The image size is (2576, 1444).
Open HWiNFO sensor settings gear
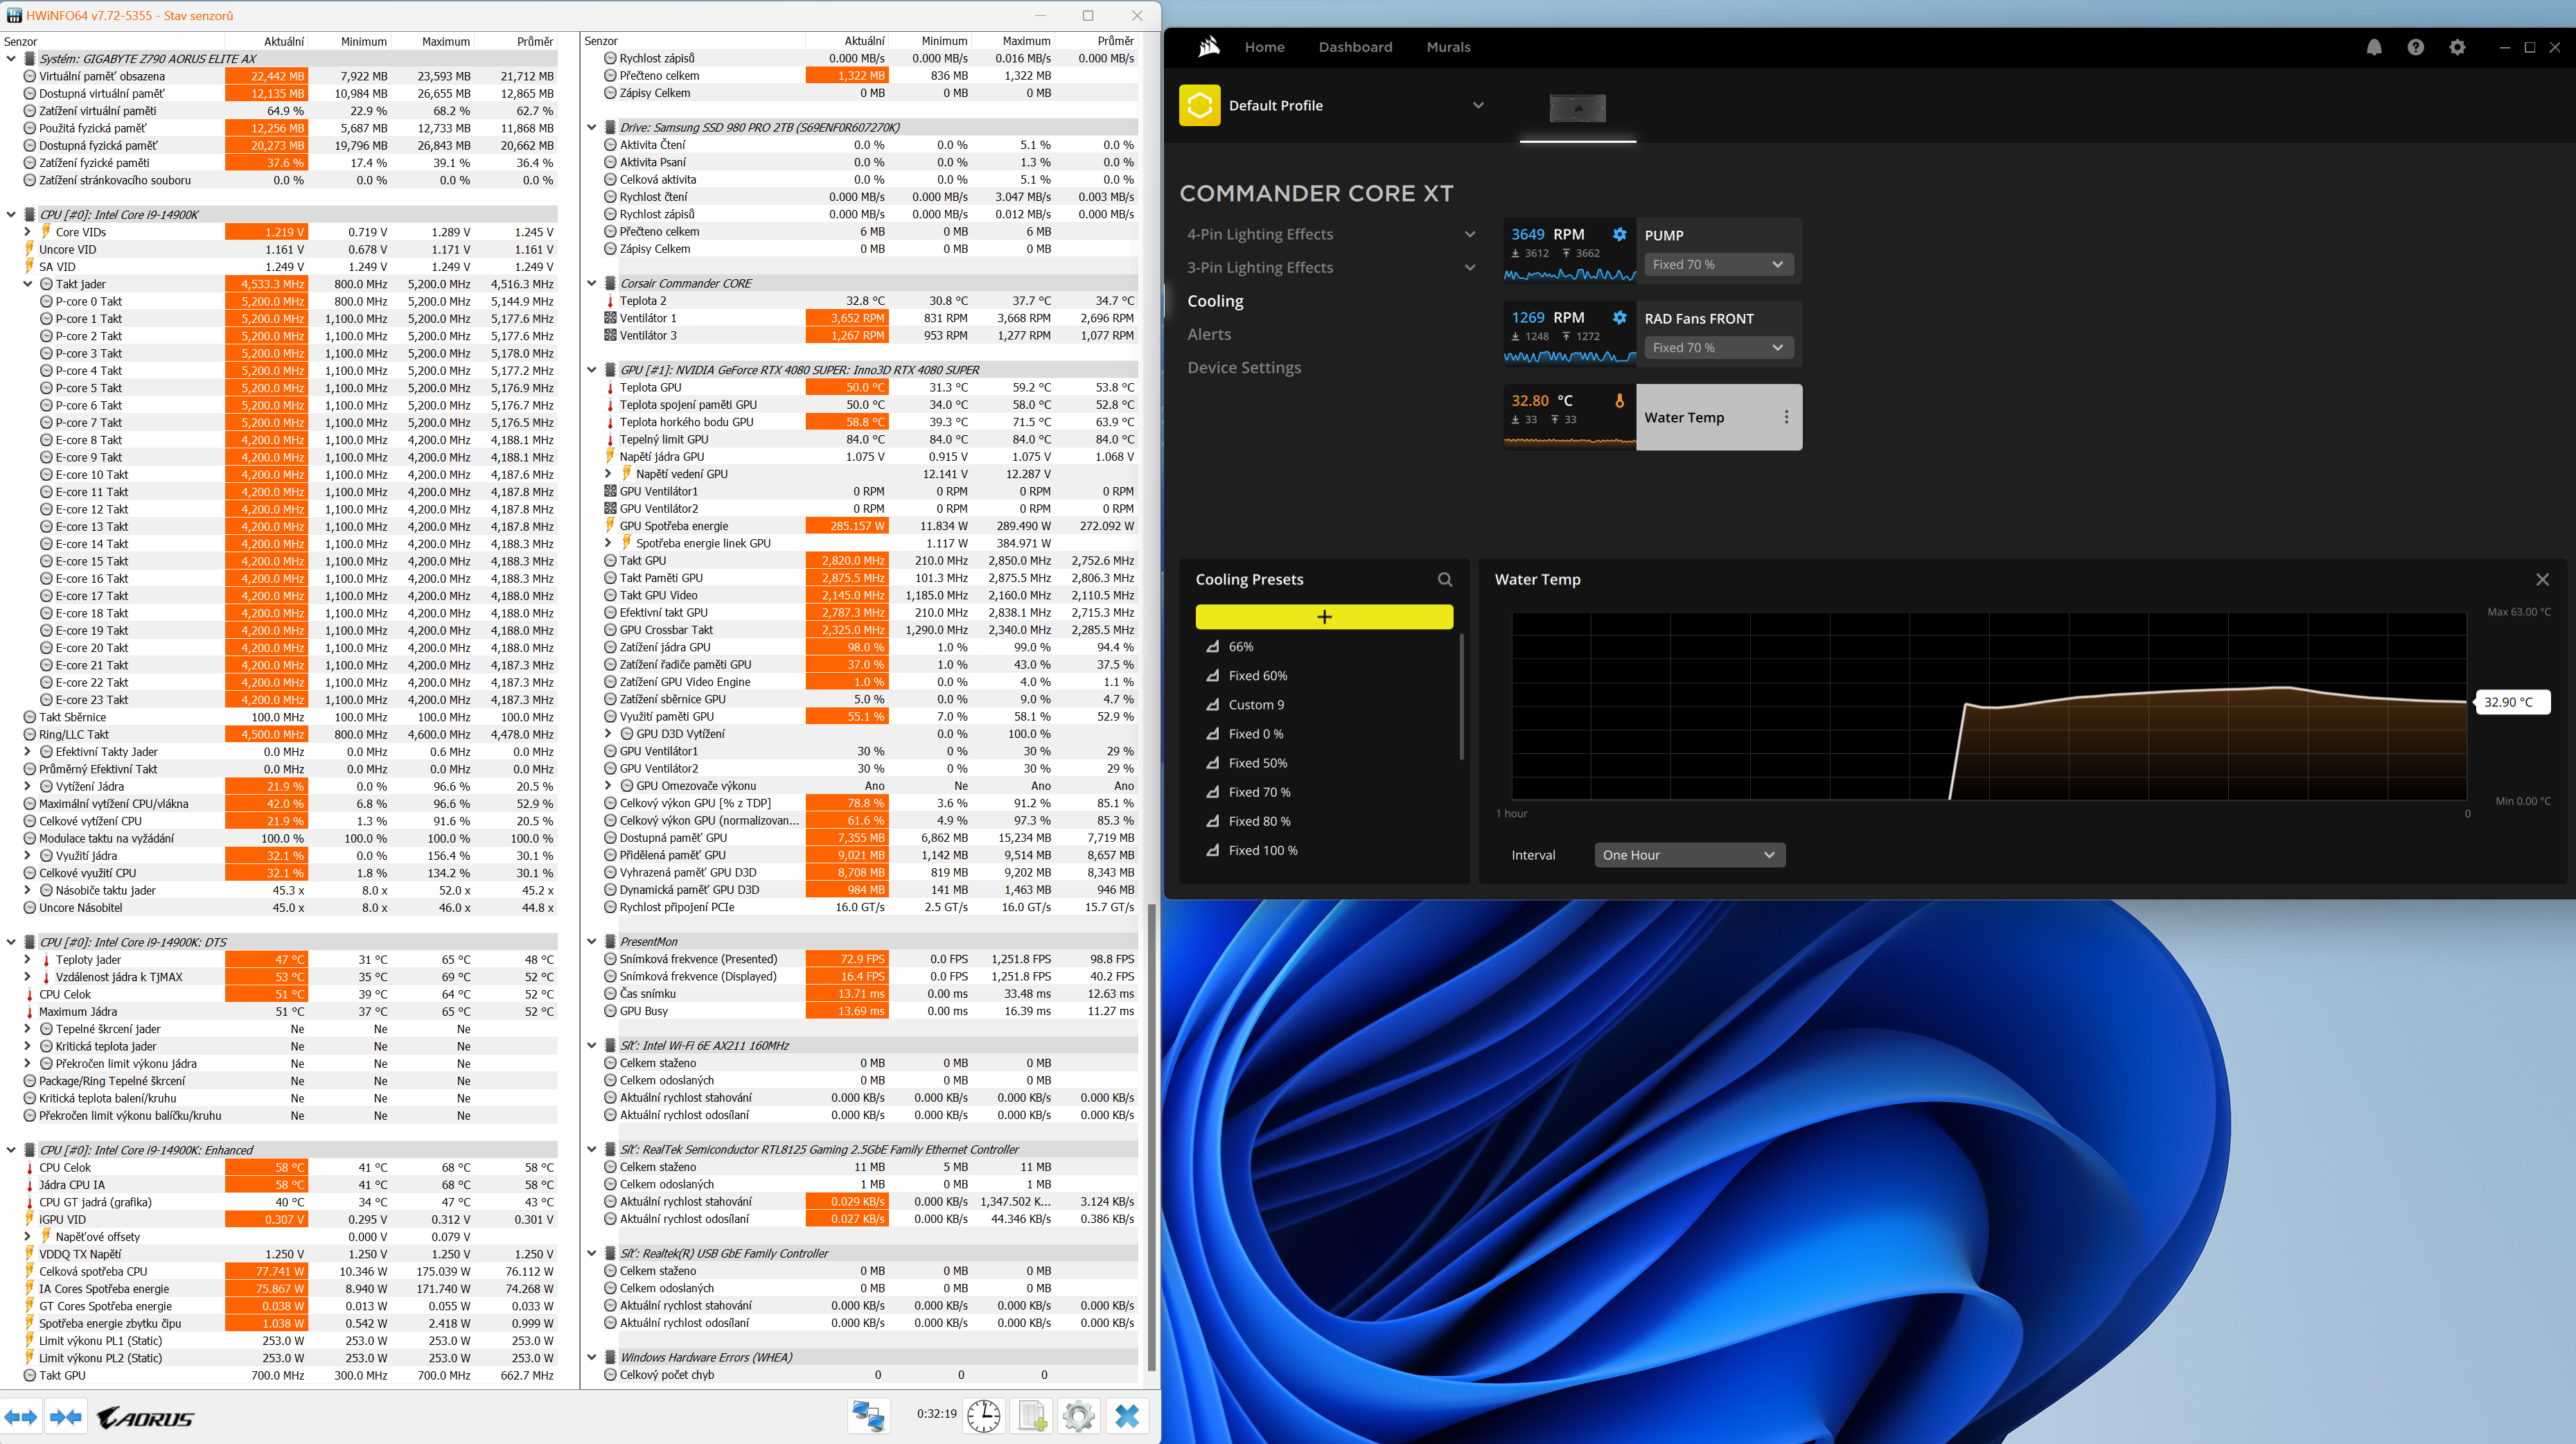(x=1079, y=1416)
